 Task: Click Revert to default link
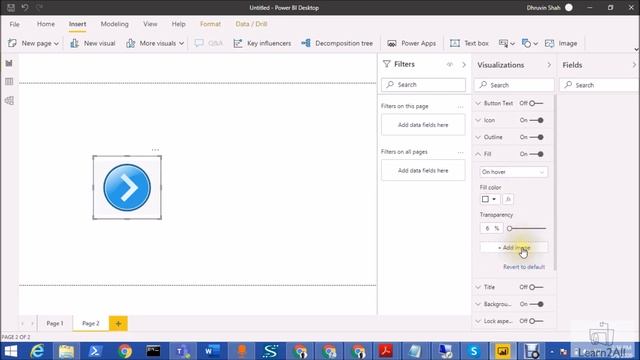[x=524, y=267]
